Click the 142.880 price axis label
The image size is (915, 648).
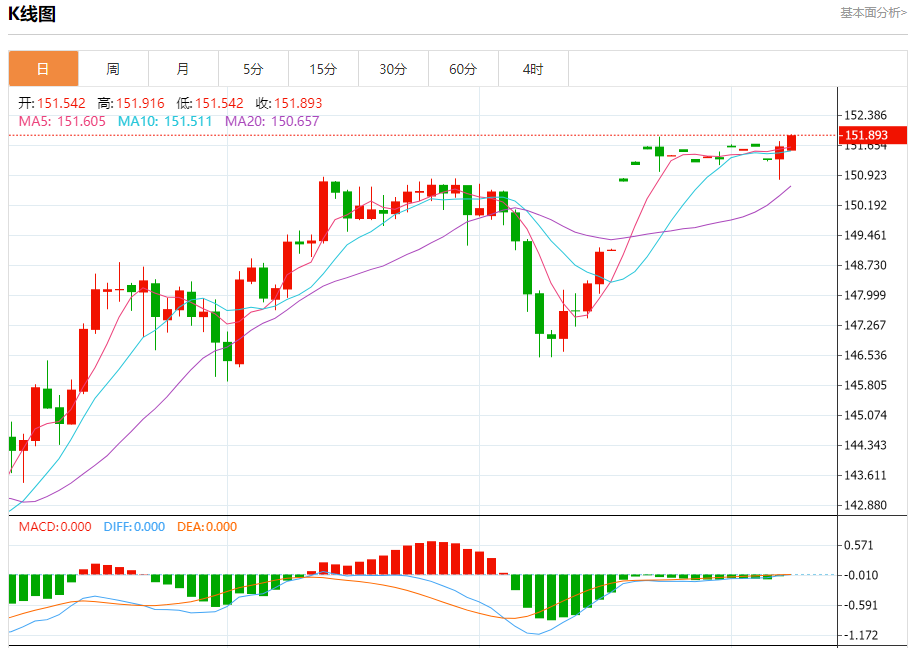pyautogui.click(x=866, y=505)
